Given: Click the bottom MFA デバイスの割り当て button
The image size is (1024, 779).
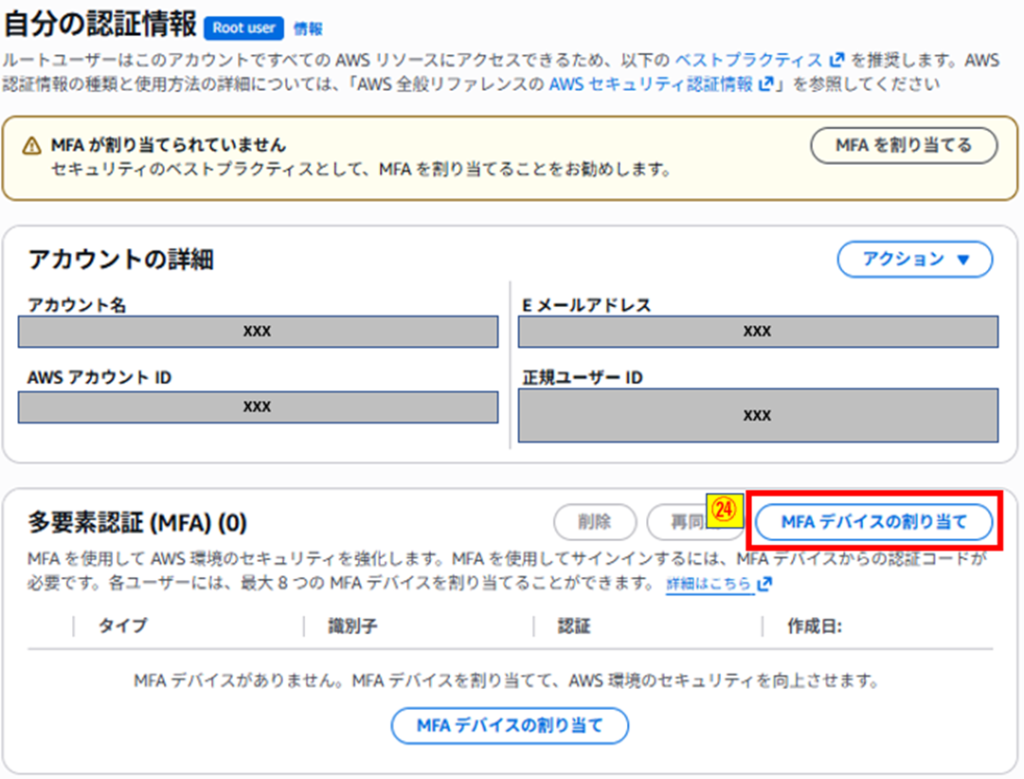Looking at the screenshot, I should click(509, 726).
